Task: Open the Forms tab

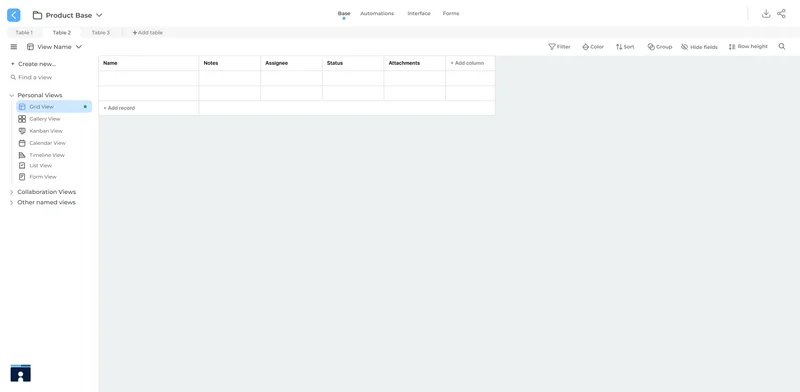Action: tap(451, 14)
